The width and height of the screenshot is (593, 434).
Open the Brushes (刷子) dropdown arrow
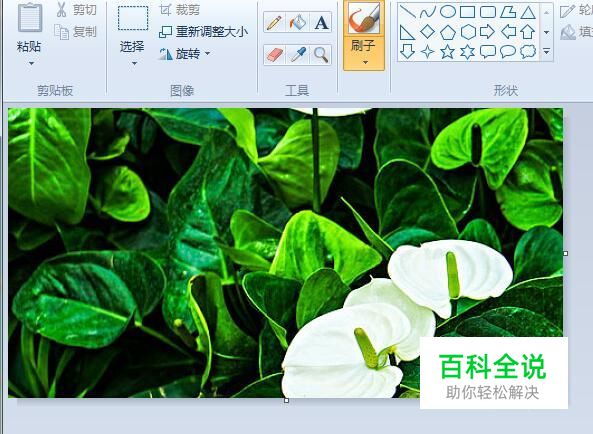(x=365, y=62)
